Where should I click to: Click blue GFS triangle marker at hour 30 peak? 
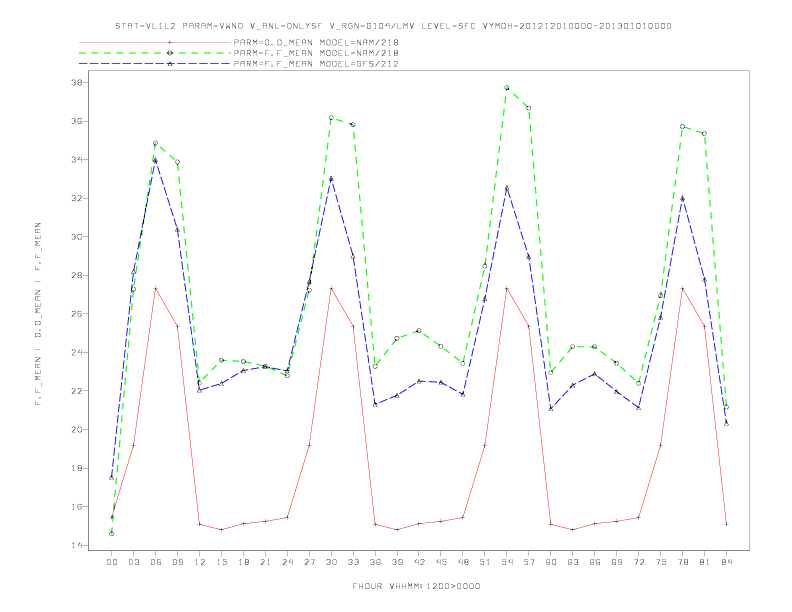331,179
